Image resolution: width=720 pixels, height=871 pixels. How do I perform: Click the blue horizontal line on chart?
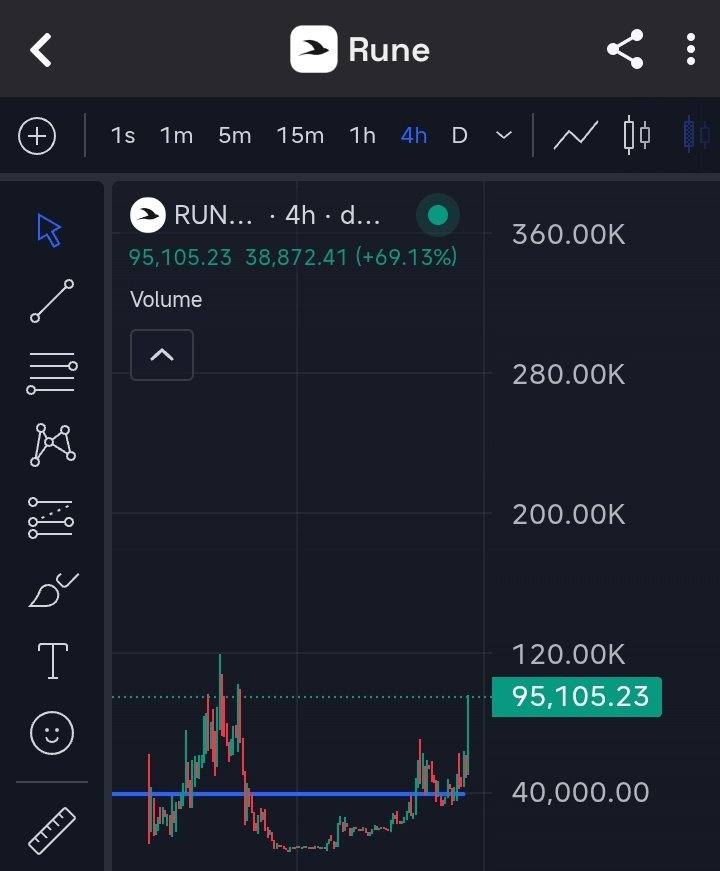point(288,794)
